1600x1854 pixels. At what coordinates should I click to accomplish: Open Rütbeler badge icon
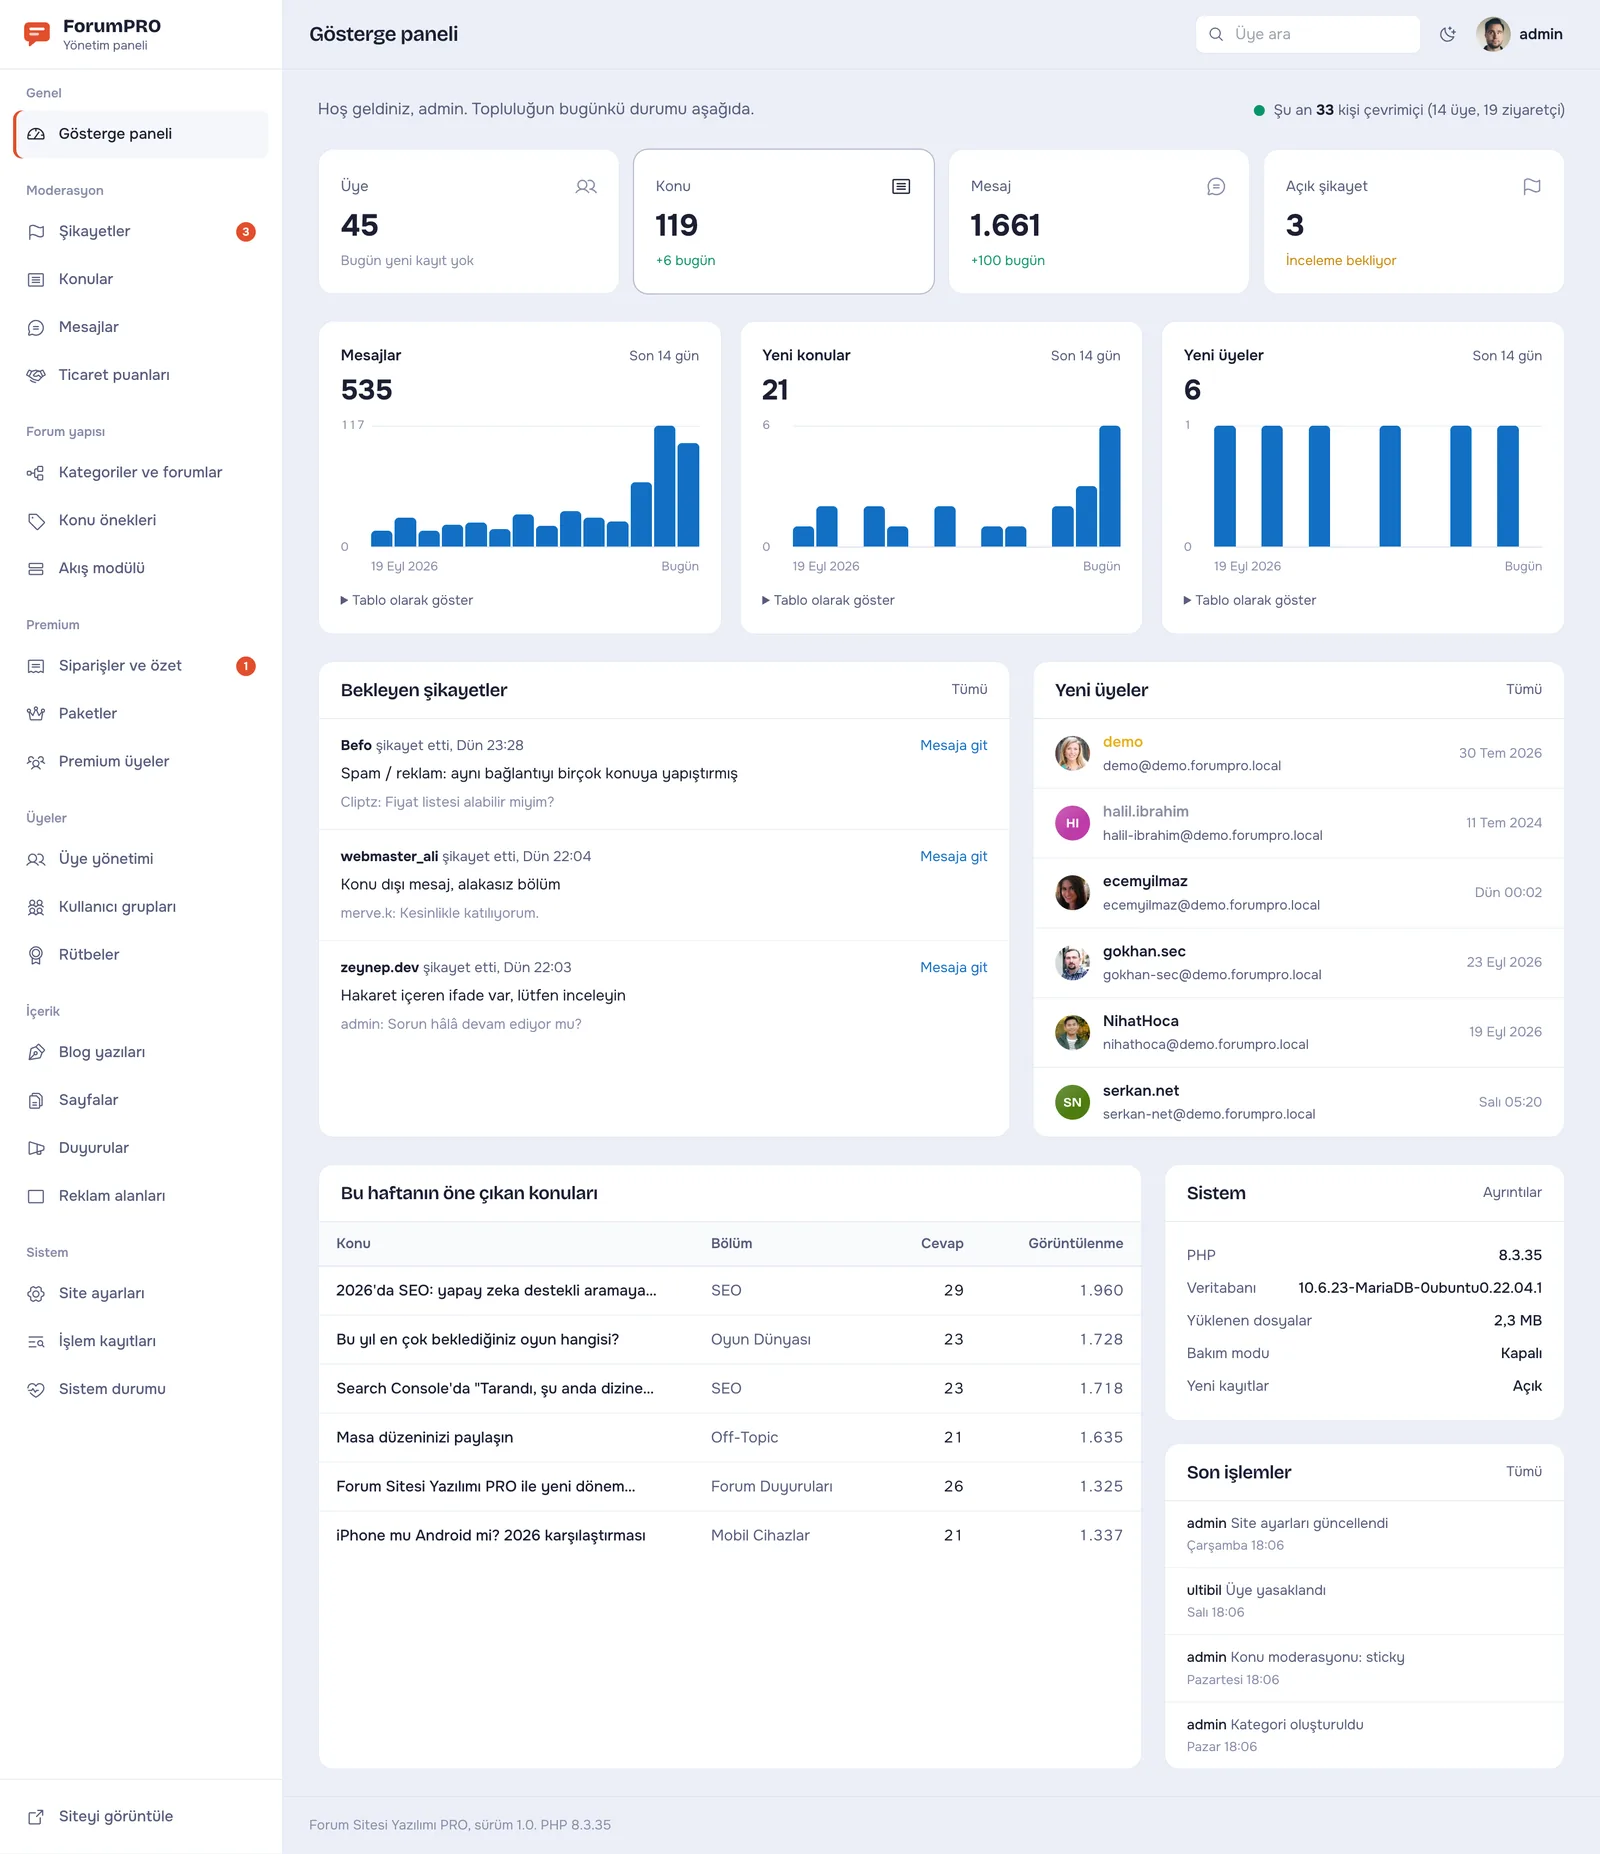(36, 955)
